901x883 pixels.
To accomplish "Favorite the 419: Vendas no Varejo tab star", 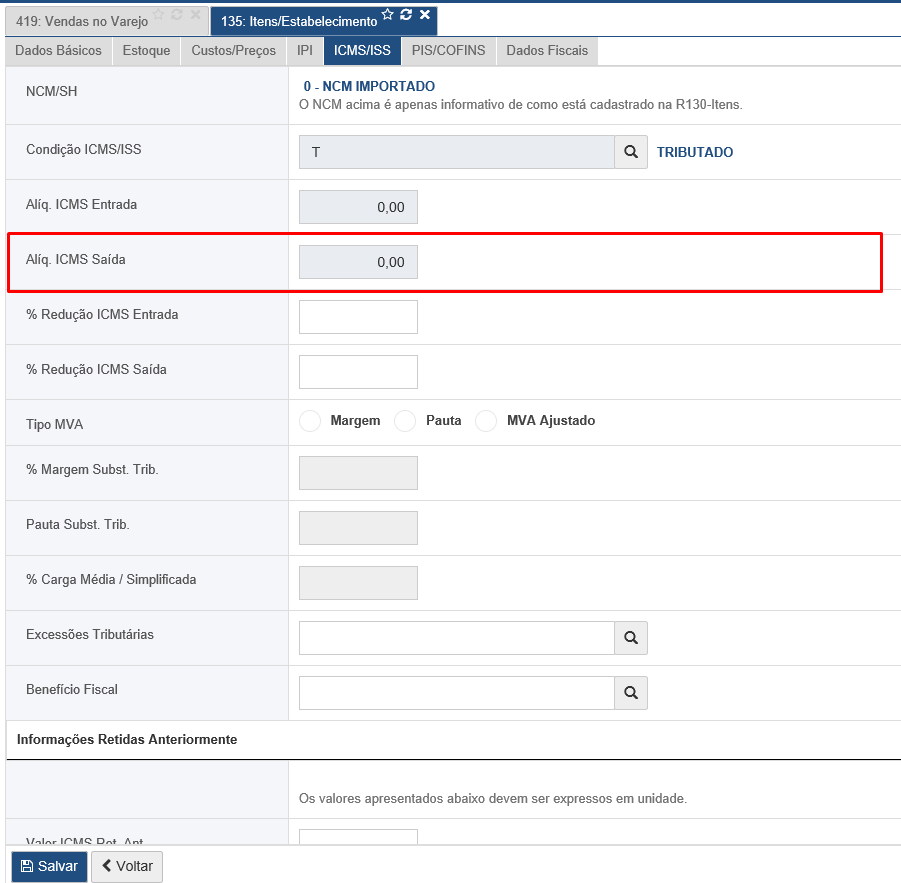I will tap(159, 14).
